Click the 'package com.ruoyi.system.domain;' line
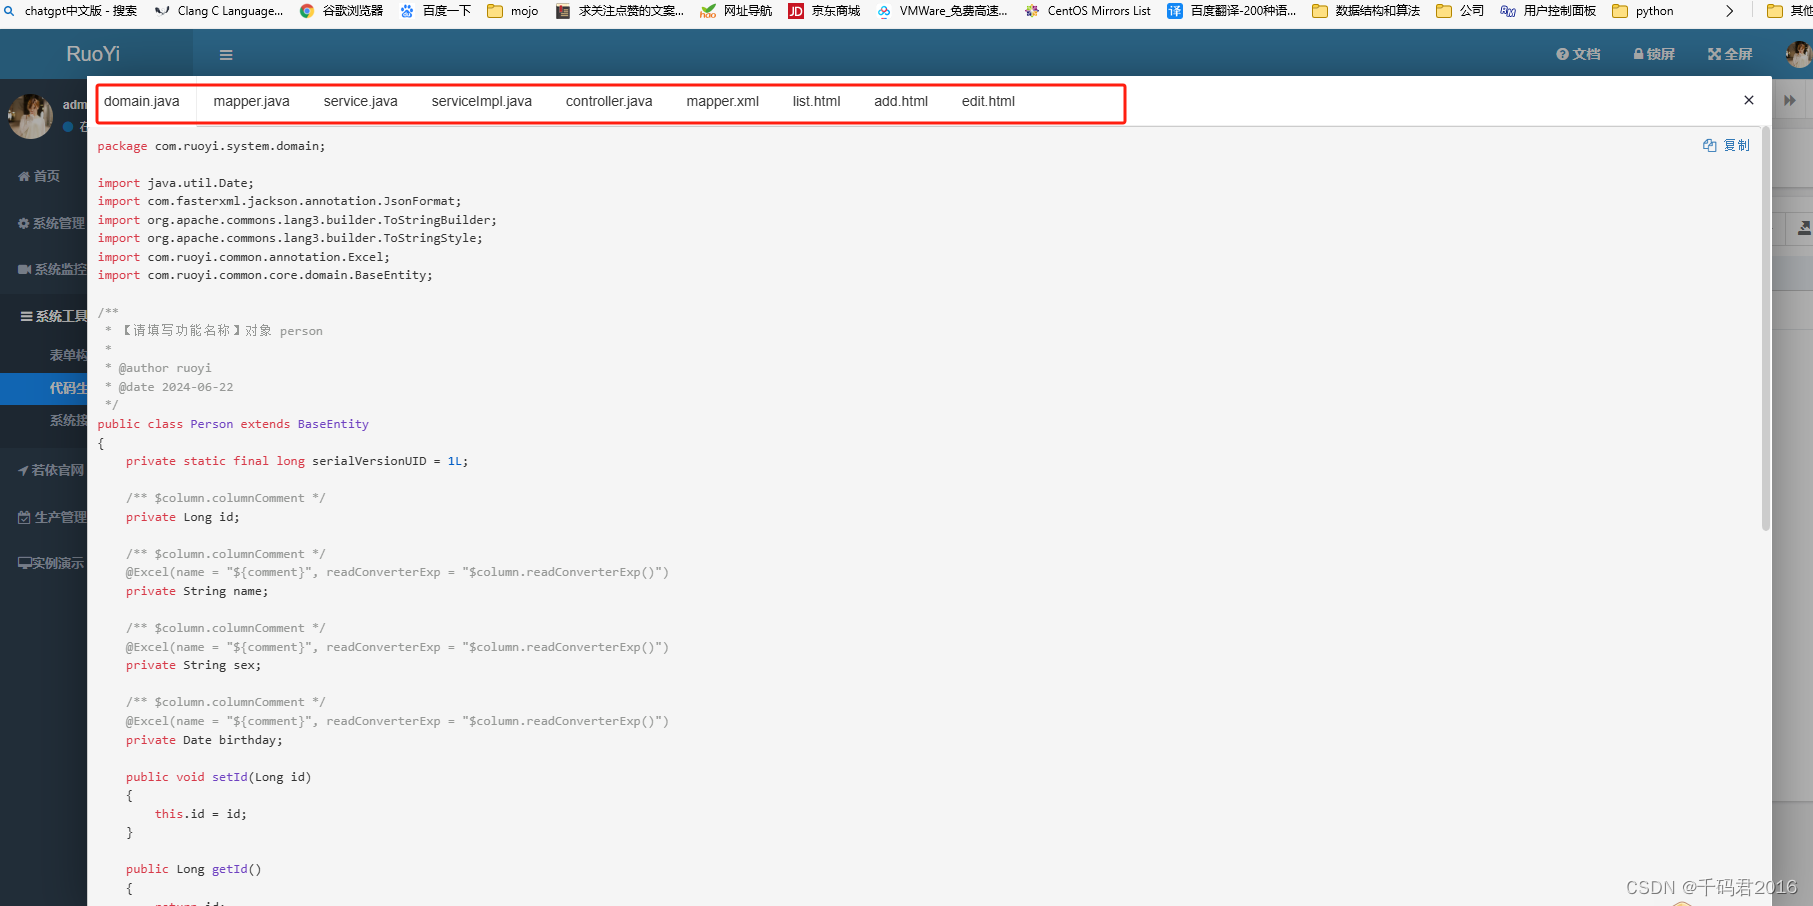Image resolution: width=1813 pixels, height=906 pixels. pos(211,146)
